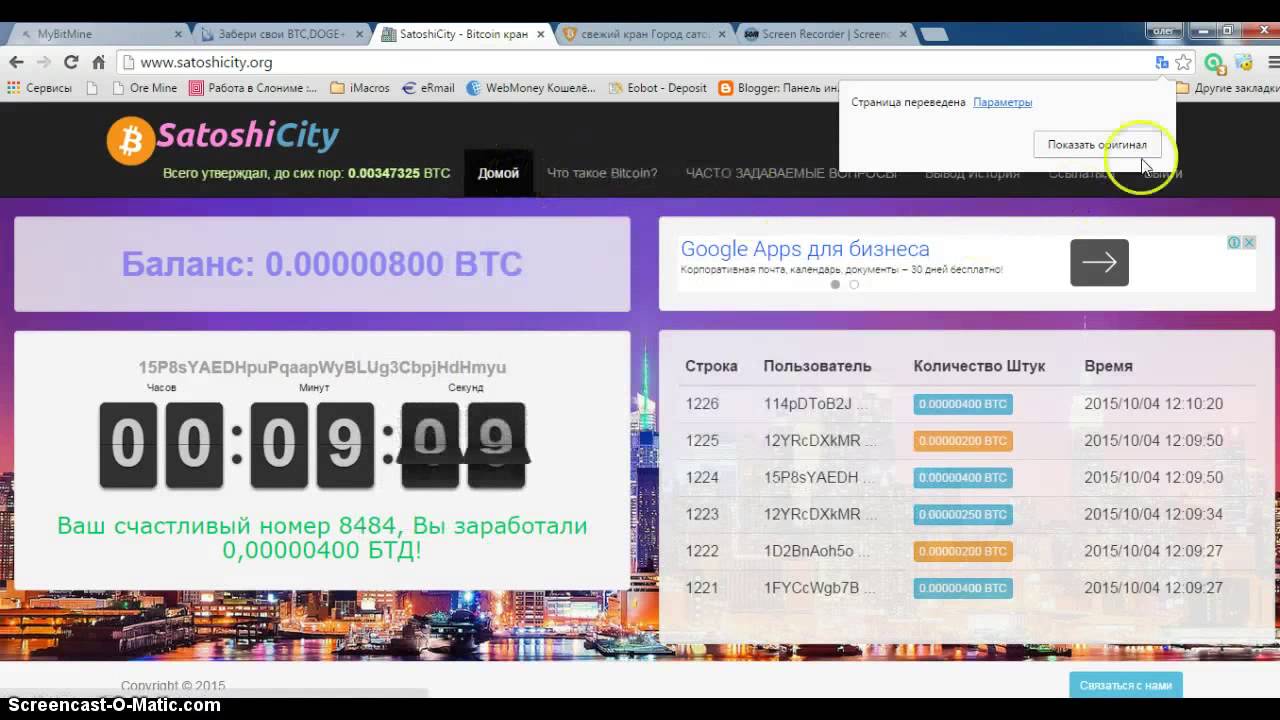Select the first ad carousel dot

835,285
